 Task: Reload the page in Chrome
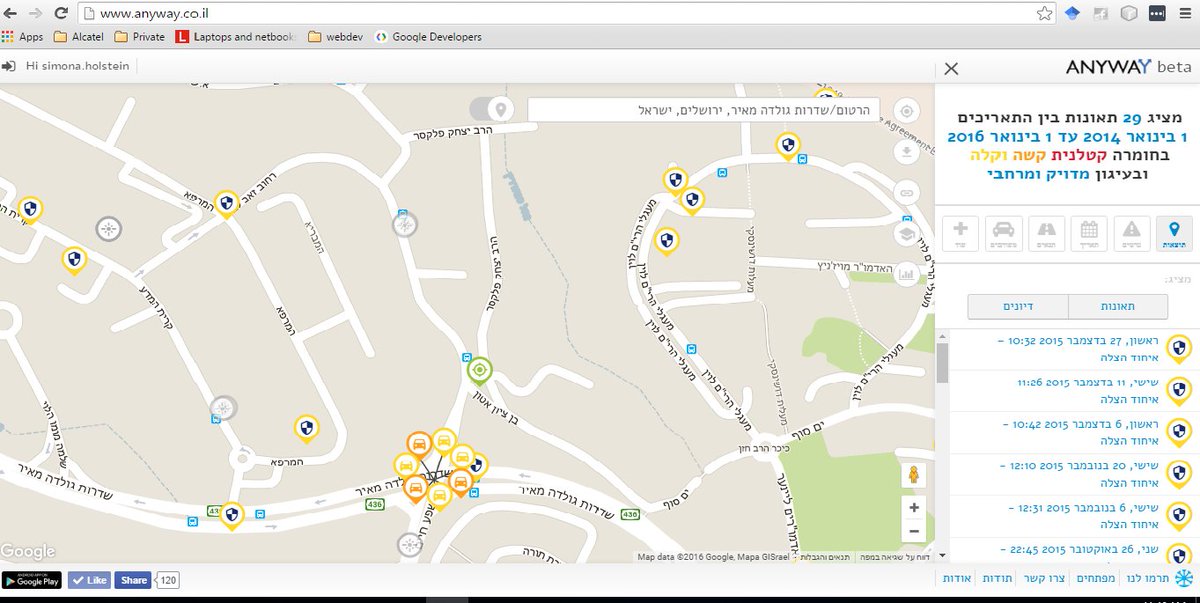tap(60, 14)
